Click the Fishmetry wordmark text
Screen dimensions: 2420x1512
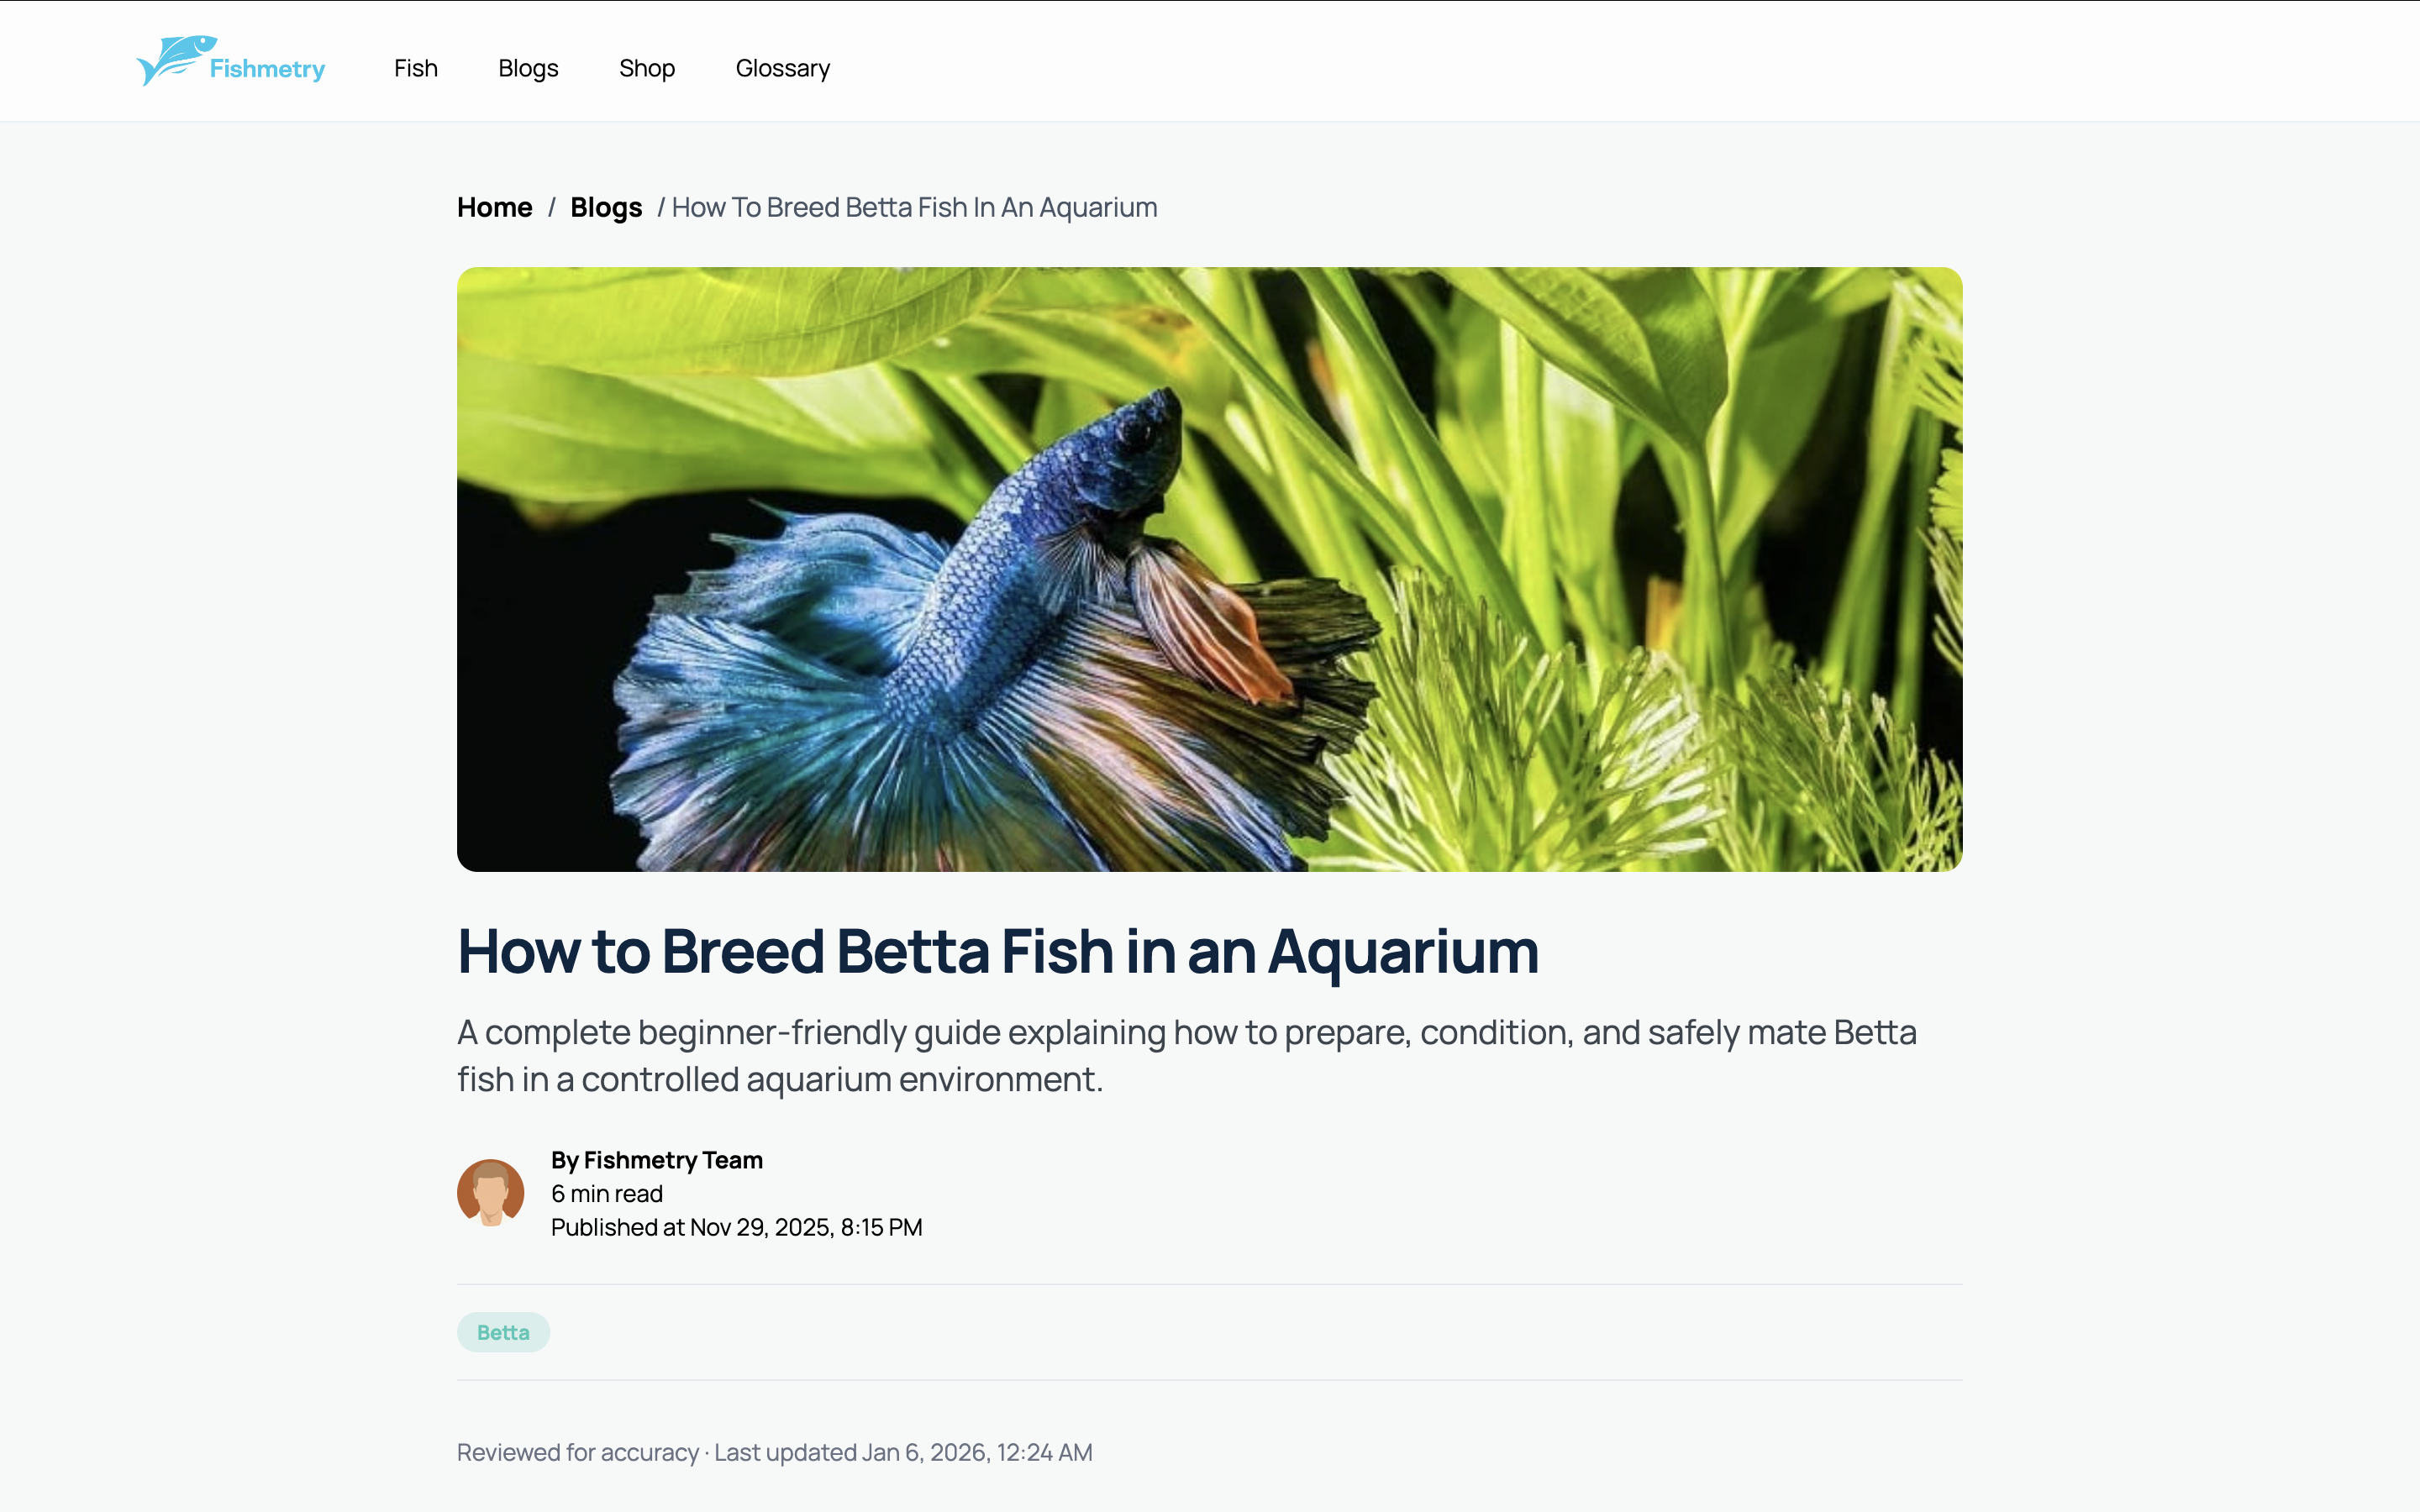click(x=267, y=69)
